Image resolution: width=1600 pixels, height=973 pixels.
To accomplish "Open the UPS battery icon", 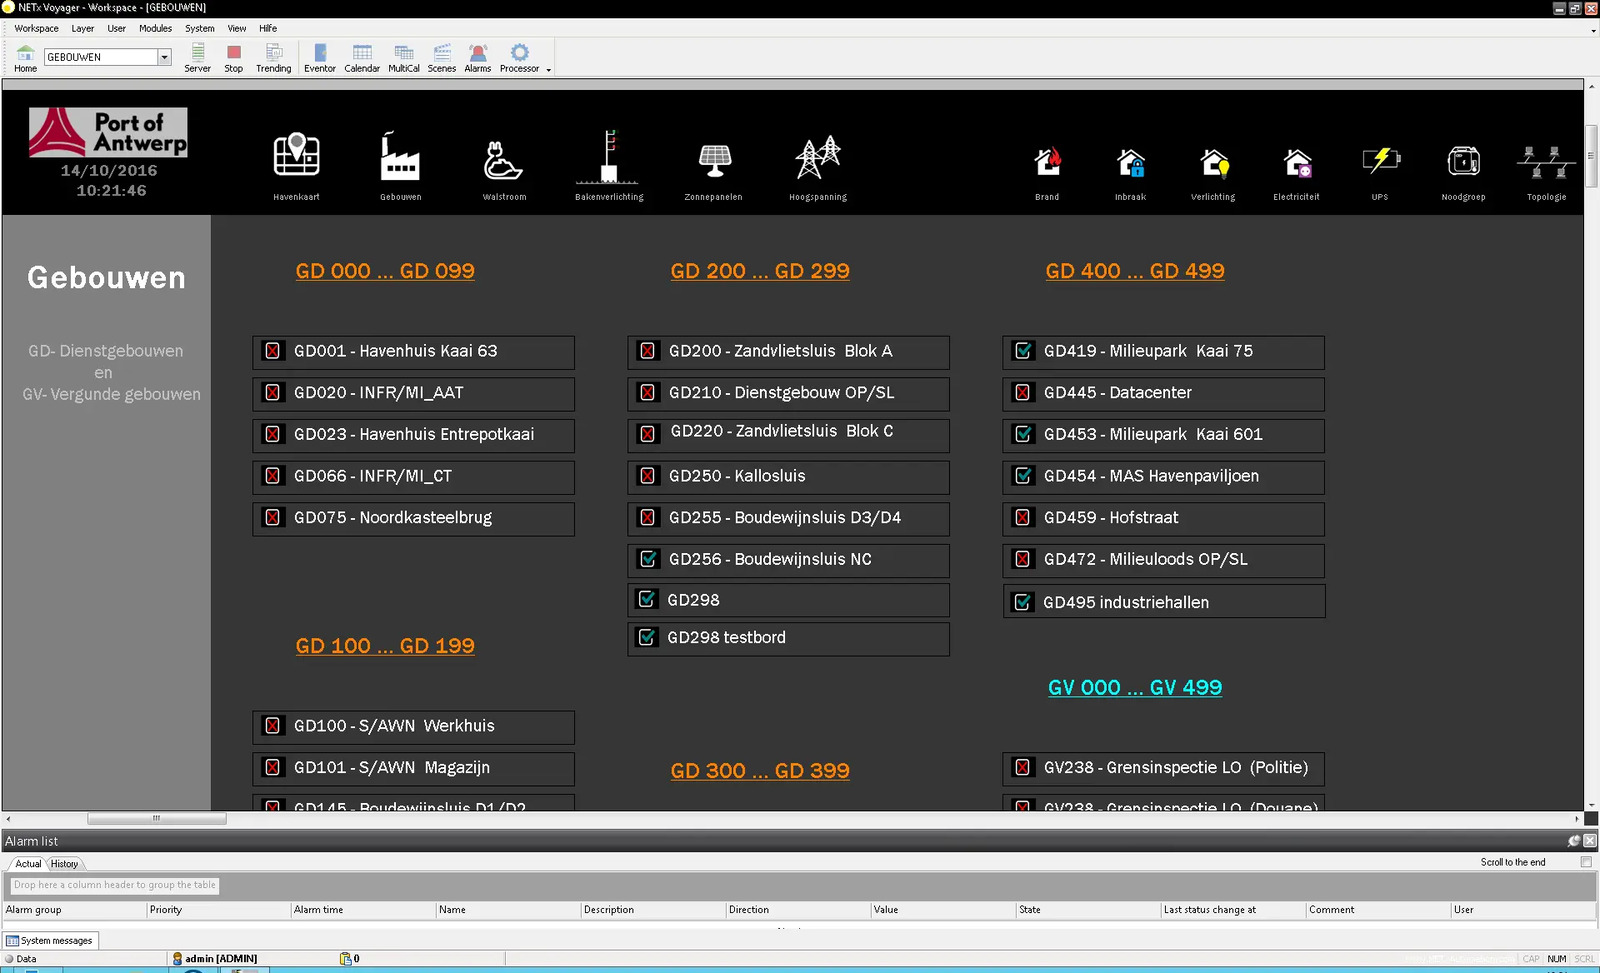I will [x=1380, y=161].
